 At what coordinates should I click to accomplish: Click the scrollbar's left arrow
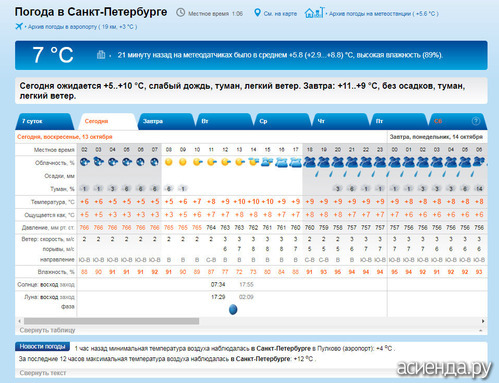coord(19,321)
